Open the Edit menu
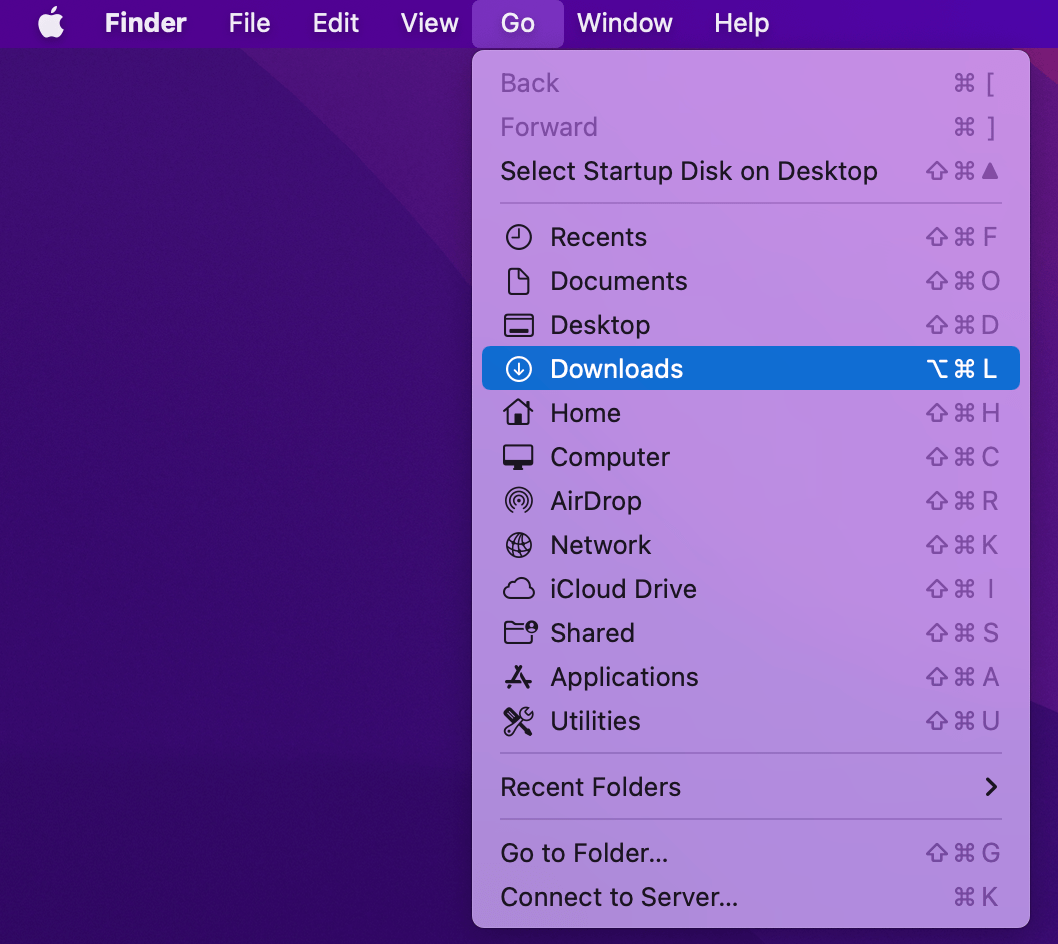1058x944 pixels. (335, 23)
